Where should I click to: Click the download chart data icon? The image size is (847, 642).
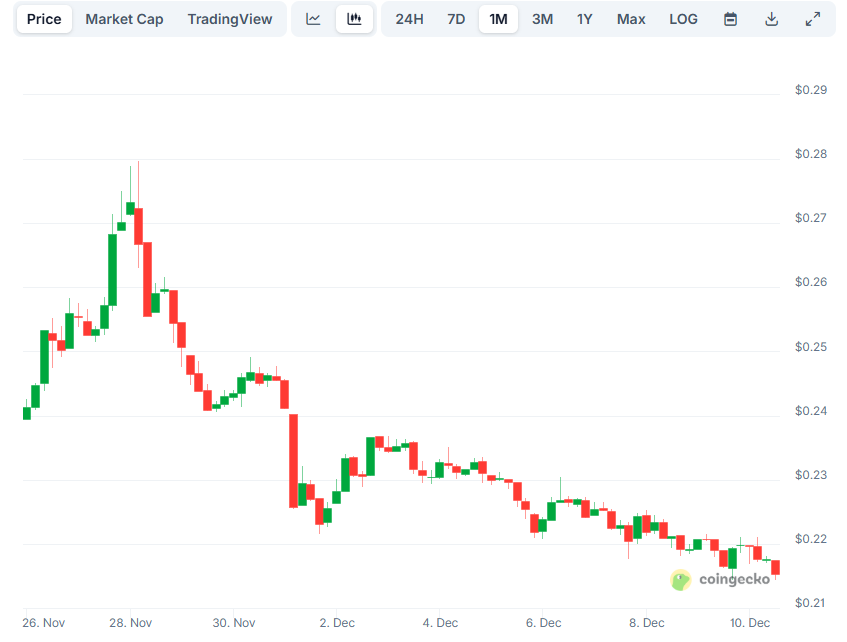(x=771, y=19)
